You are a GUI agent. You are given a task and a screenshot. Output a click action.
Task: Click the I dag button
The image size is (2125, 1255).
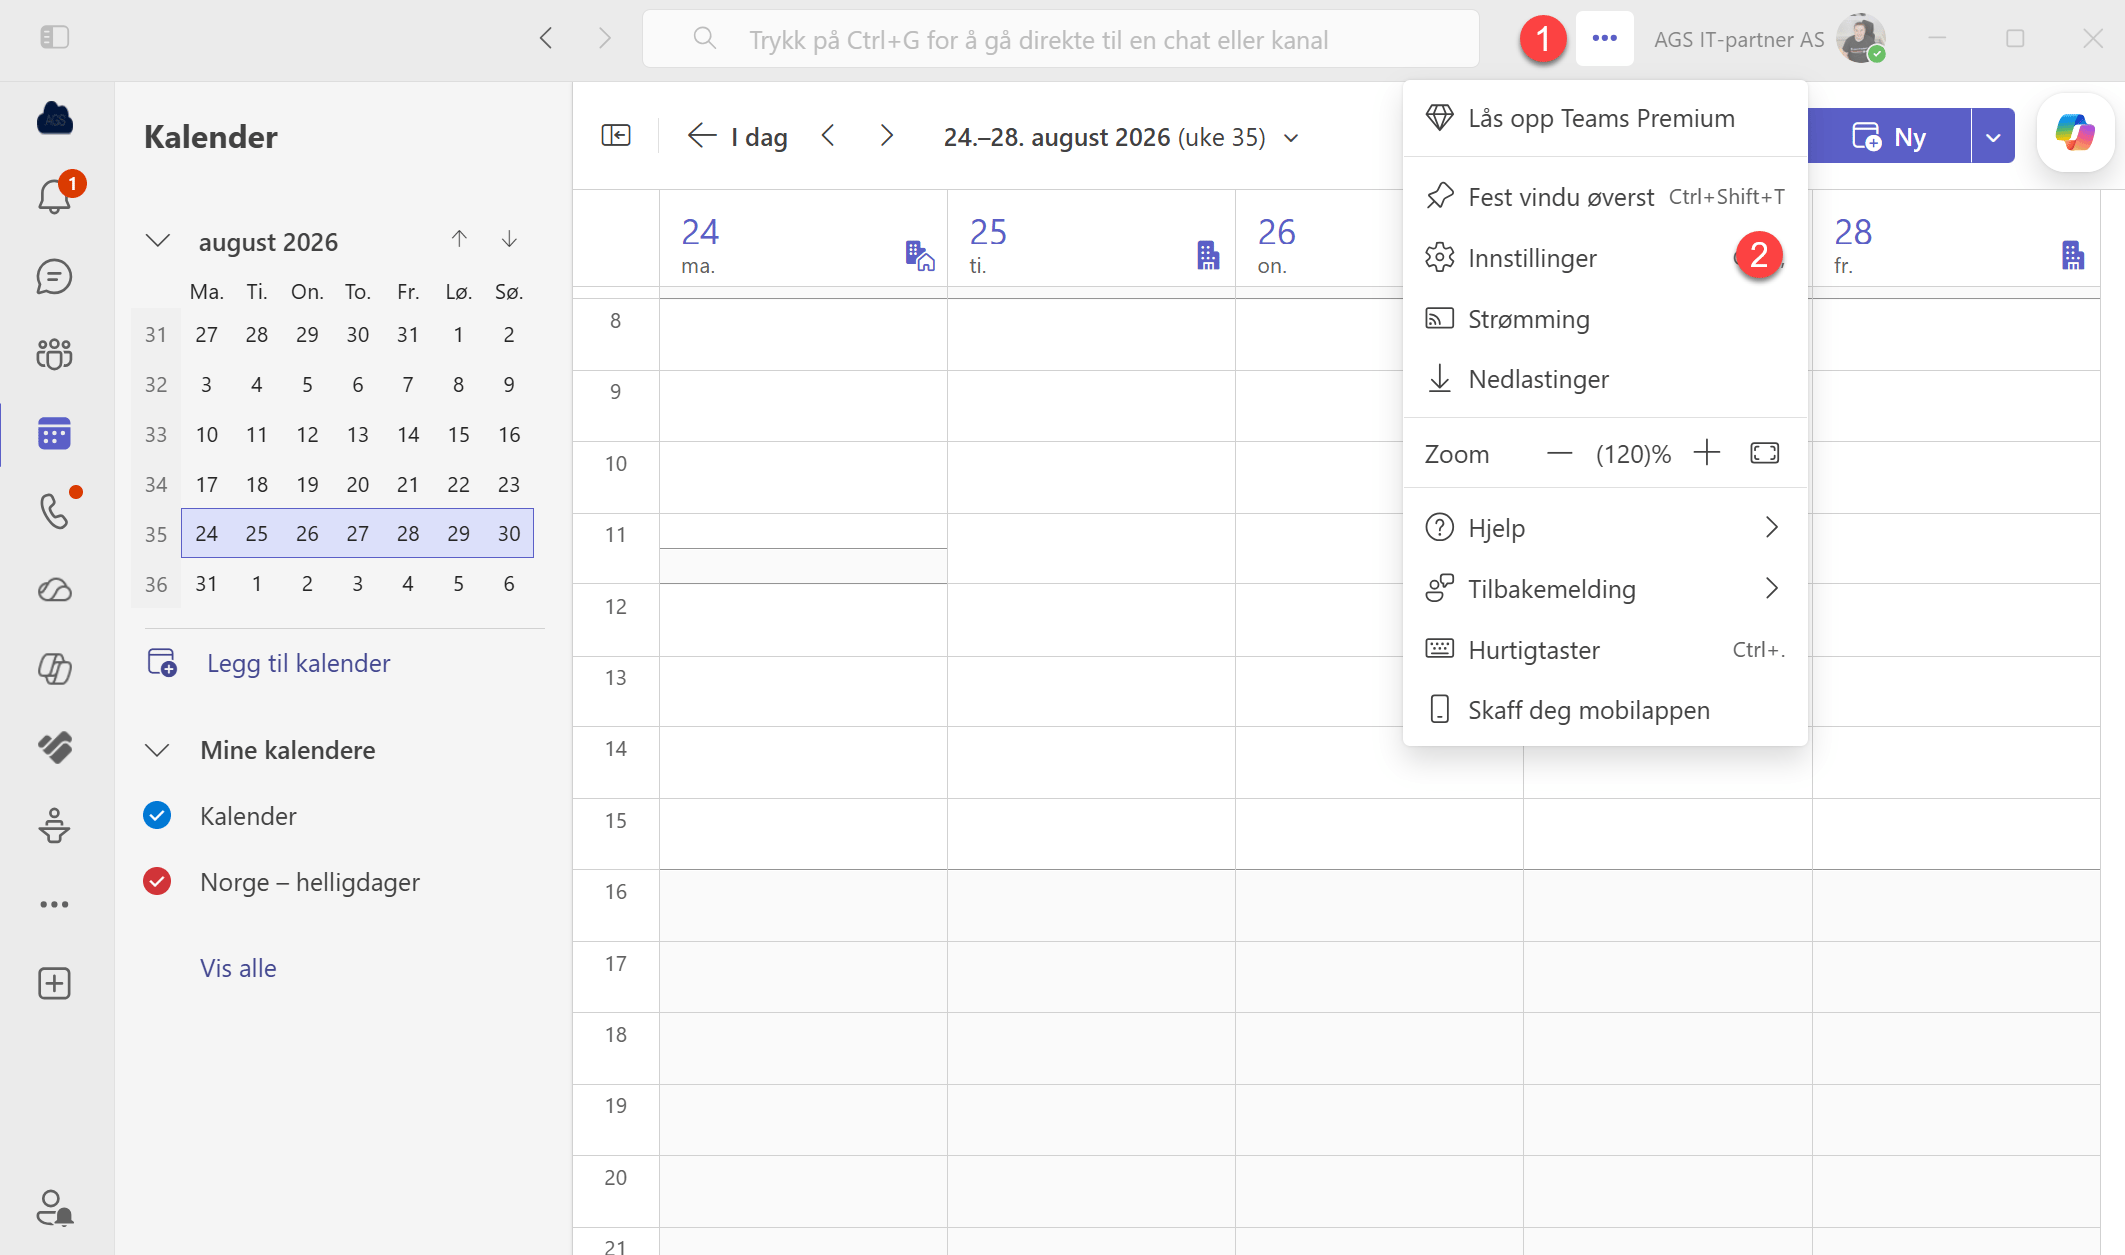pos(738,136)
